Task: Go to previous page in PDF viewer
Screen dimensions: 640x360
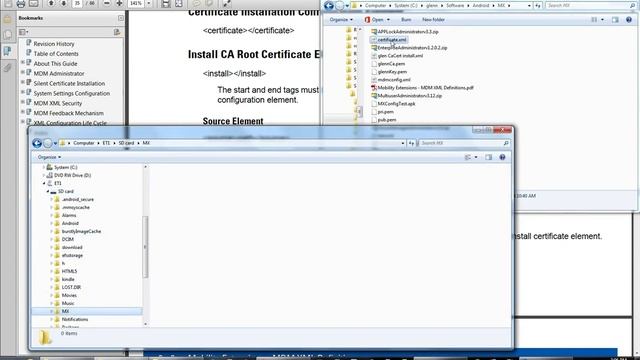Action: click(51, 3)
